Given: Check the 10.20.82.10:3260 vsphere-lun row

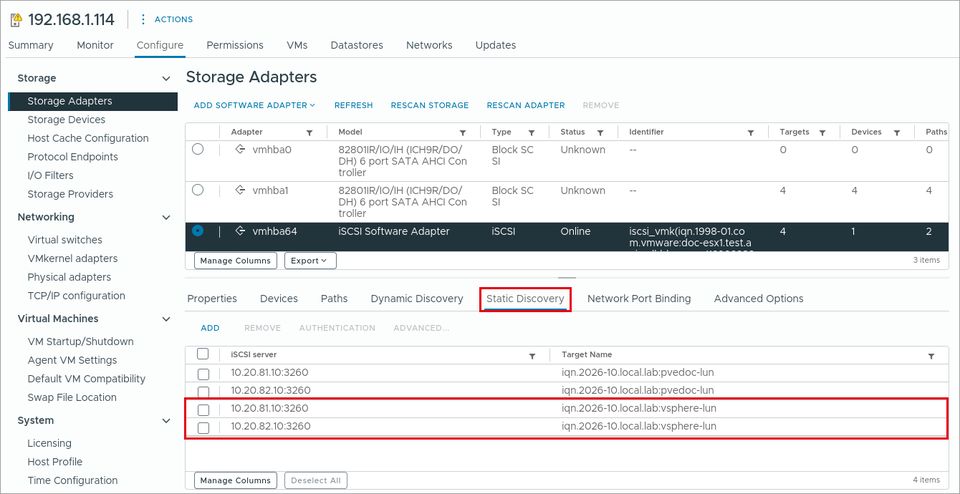Looking at the screenshot, I should (x=204, y=427).
